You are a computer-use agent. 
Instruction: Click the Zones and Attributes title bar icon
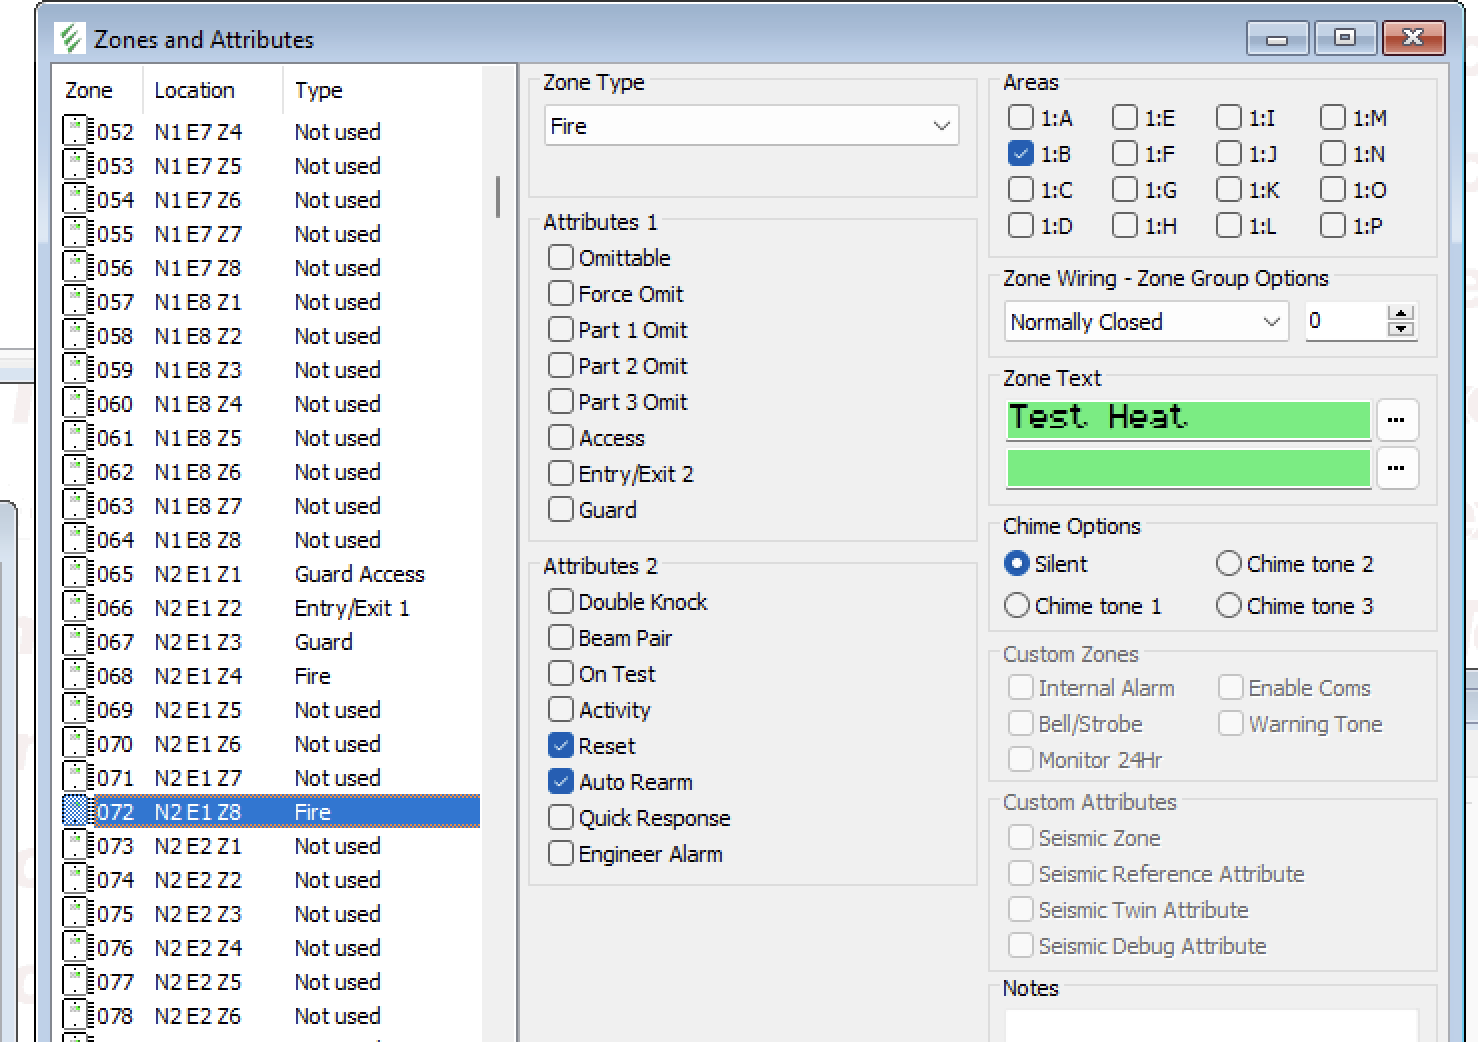tap(71, 39)
